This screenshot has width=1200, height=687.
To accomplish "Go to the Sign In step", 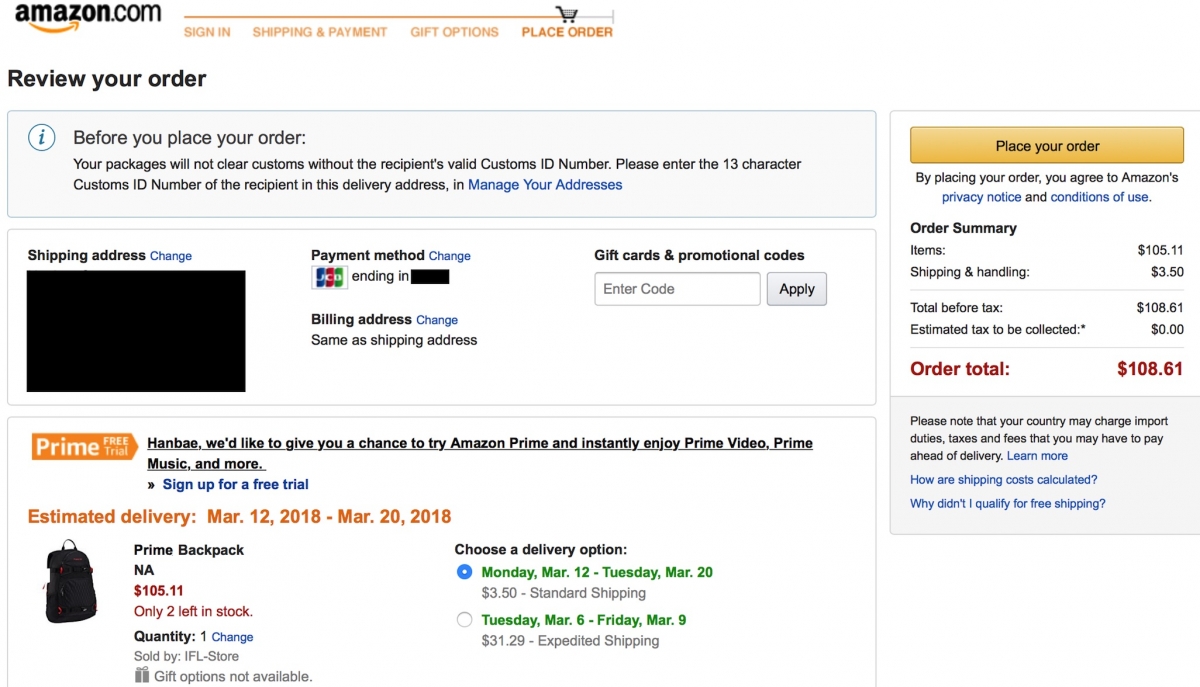I will pos(207,32).
